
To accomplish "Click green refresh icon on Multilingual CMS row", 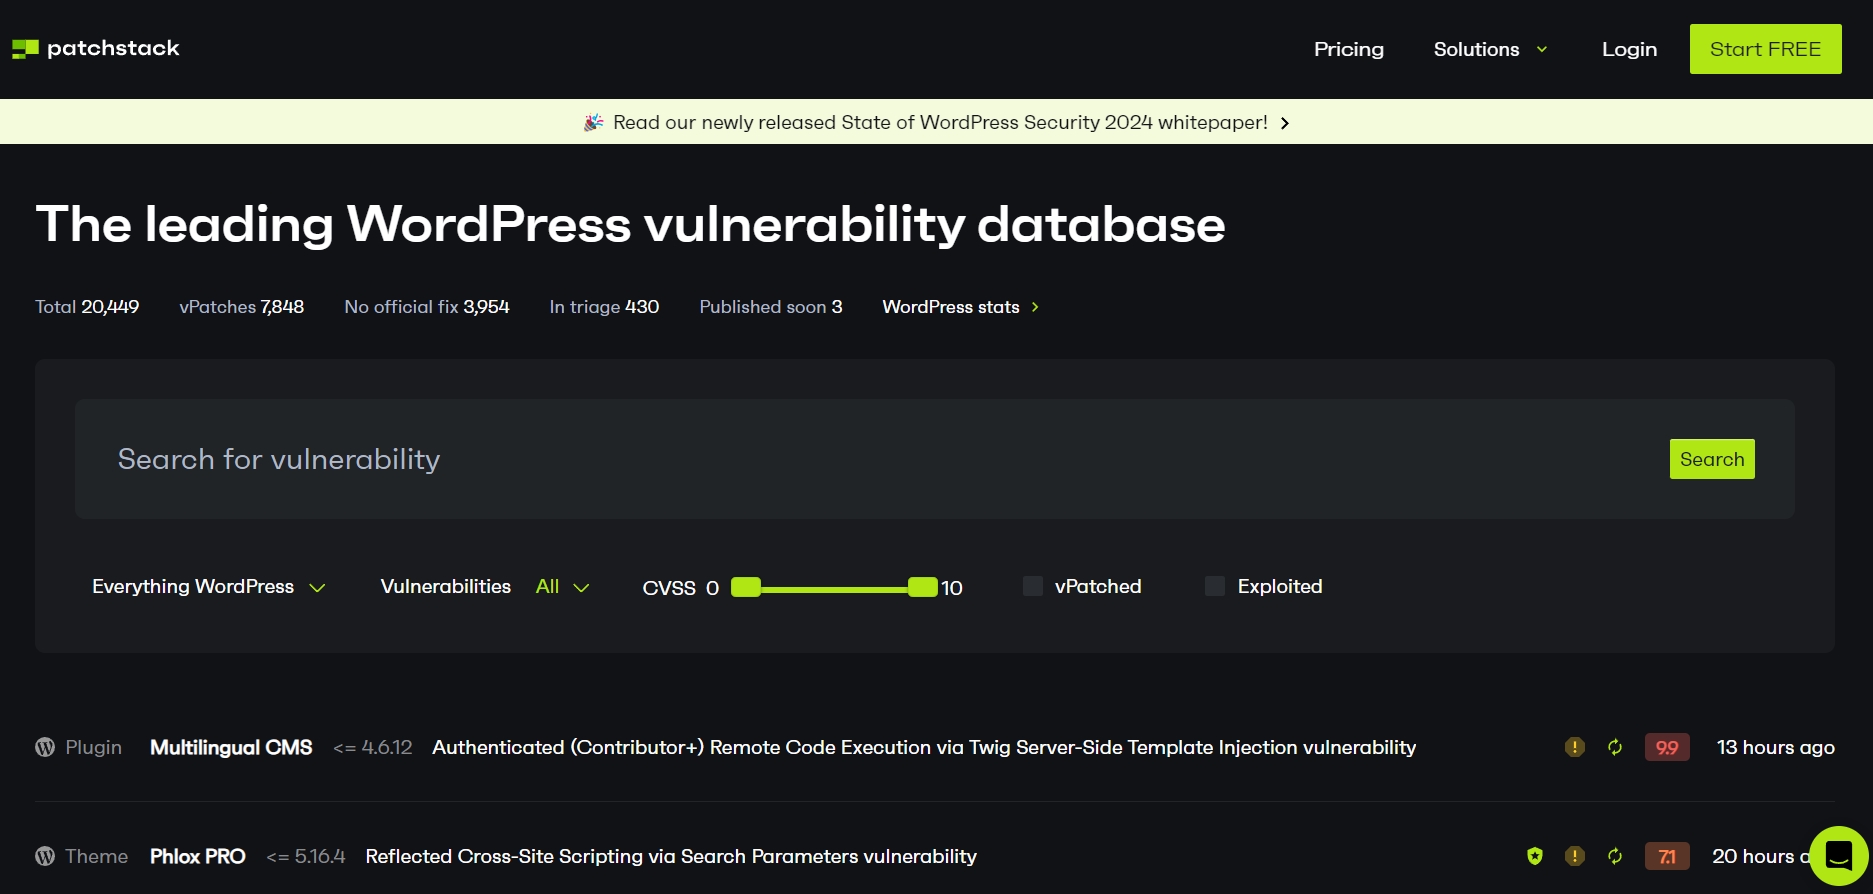I will coord(1614,747).
